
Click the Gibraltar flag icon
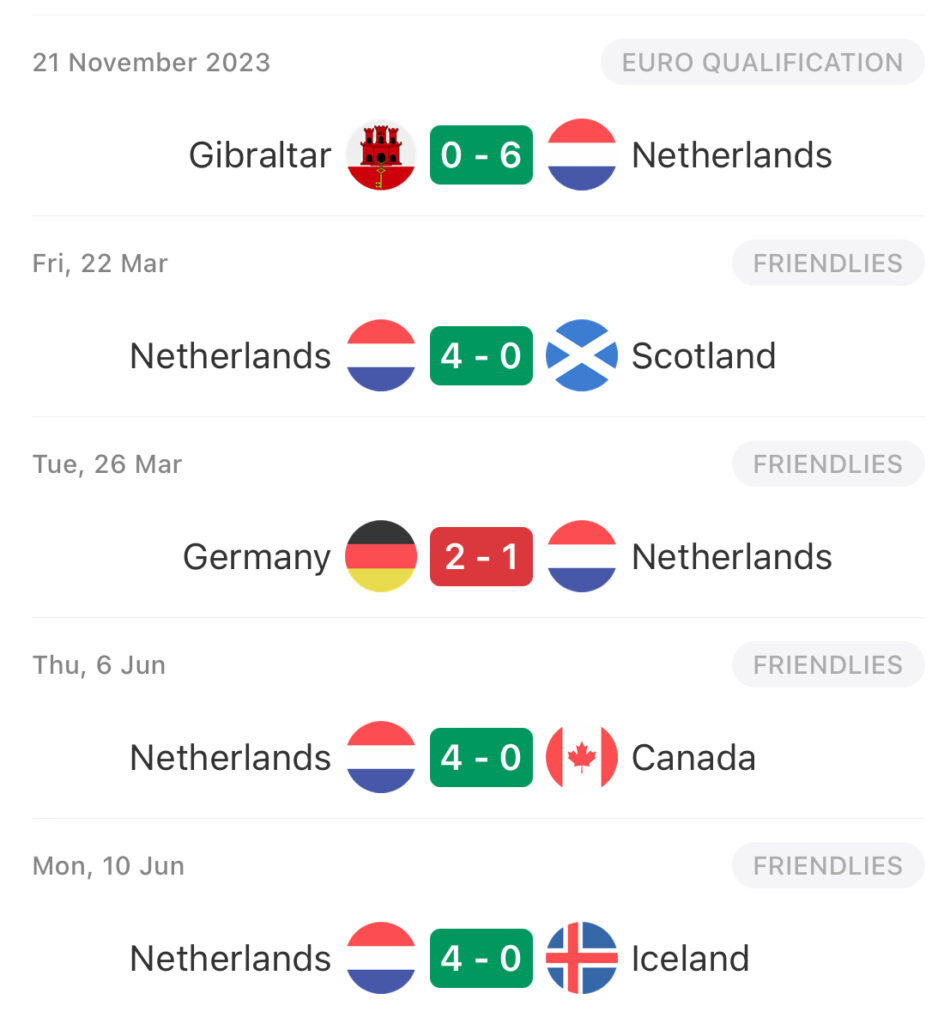pos(381,155)
